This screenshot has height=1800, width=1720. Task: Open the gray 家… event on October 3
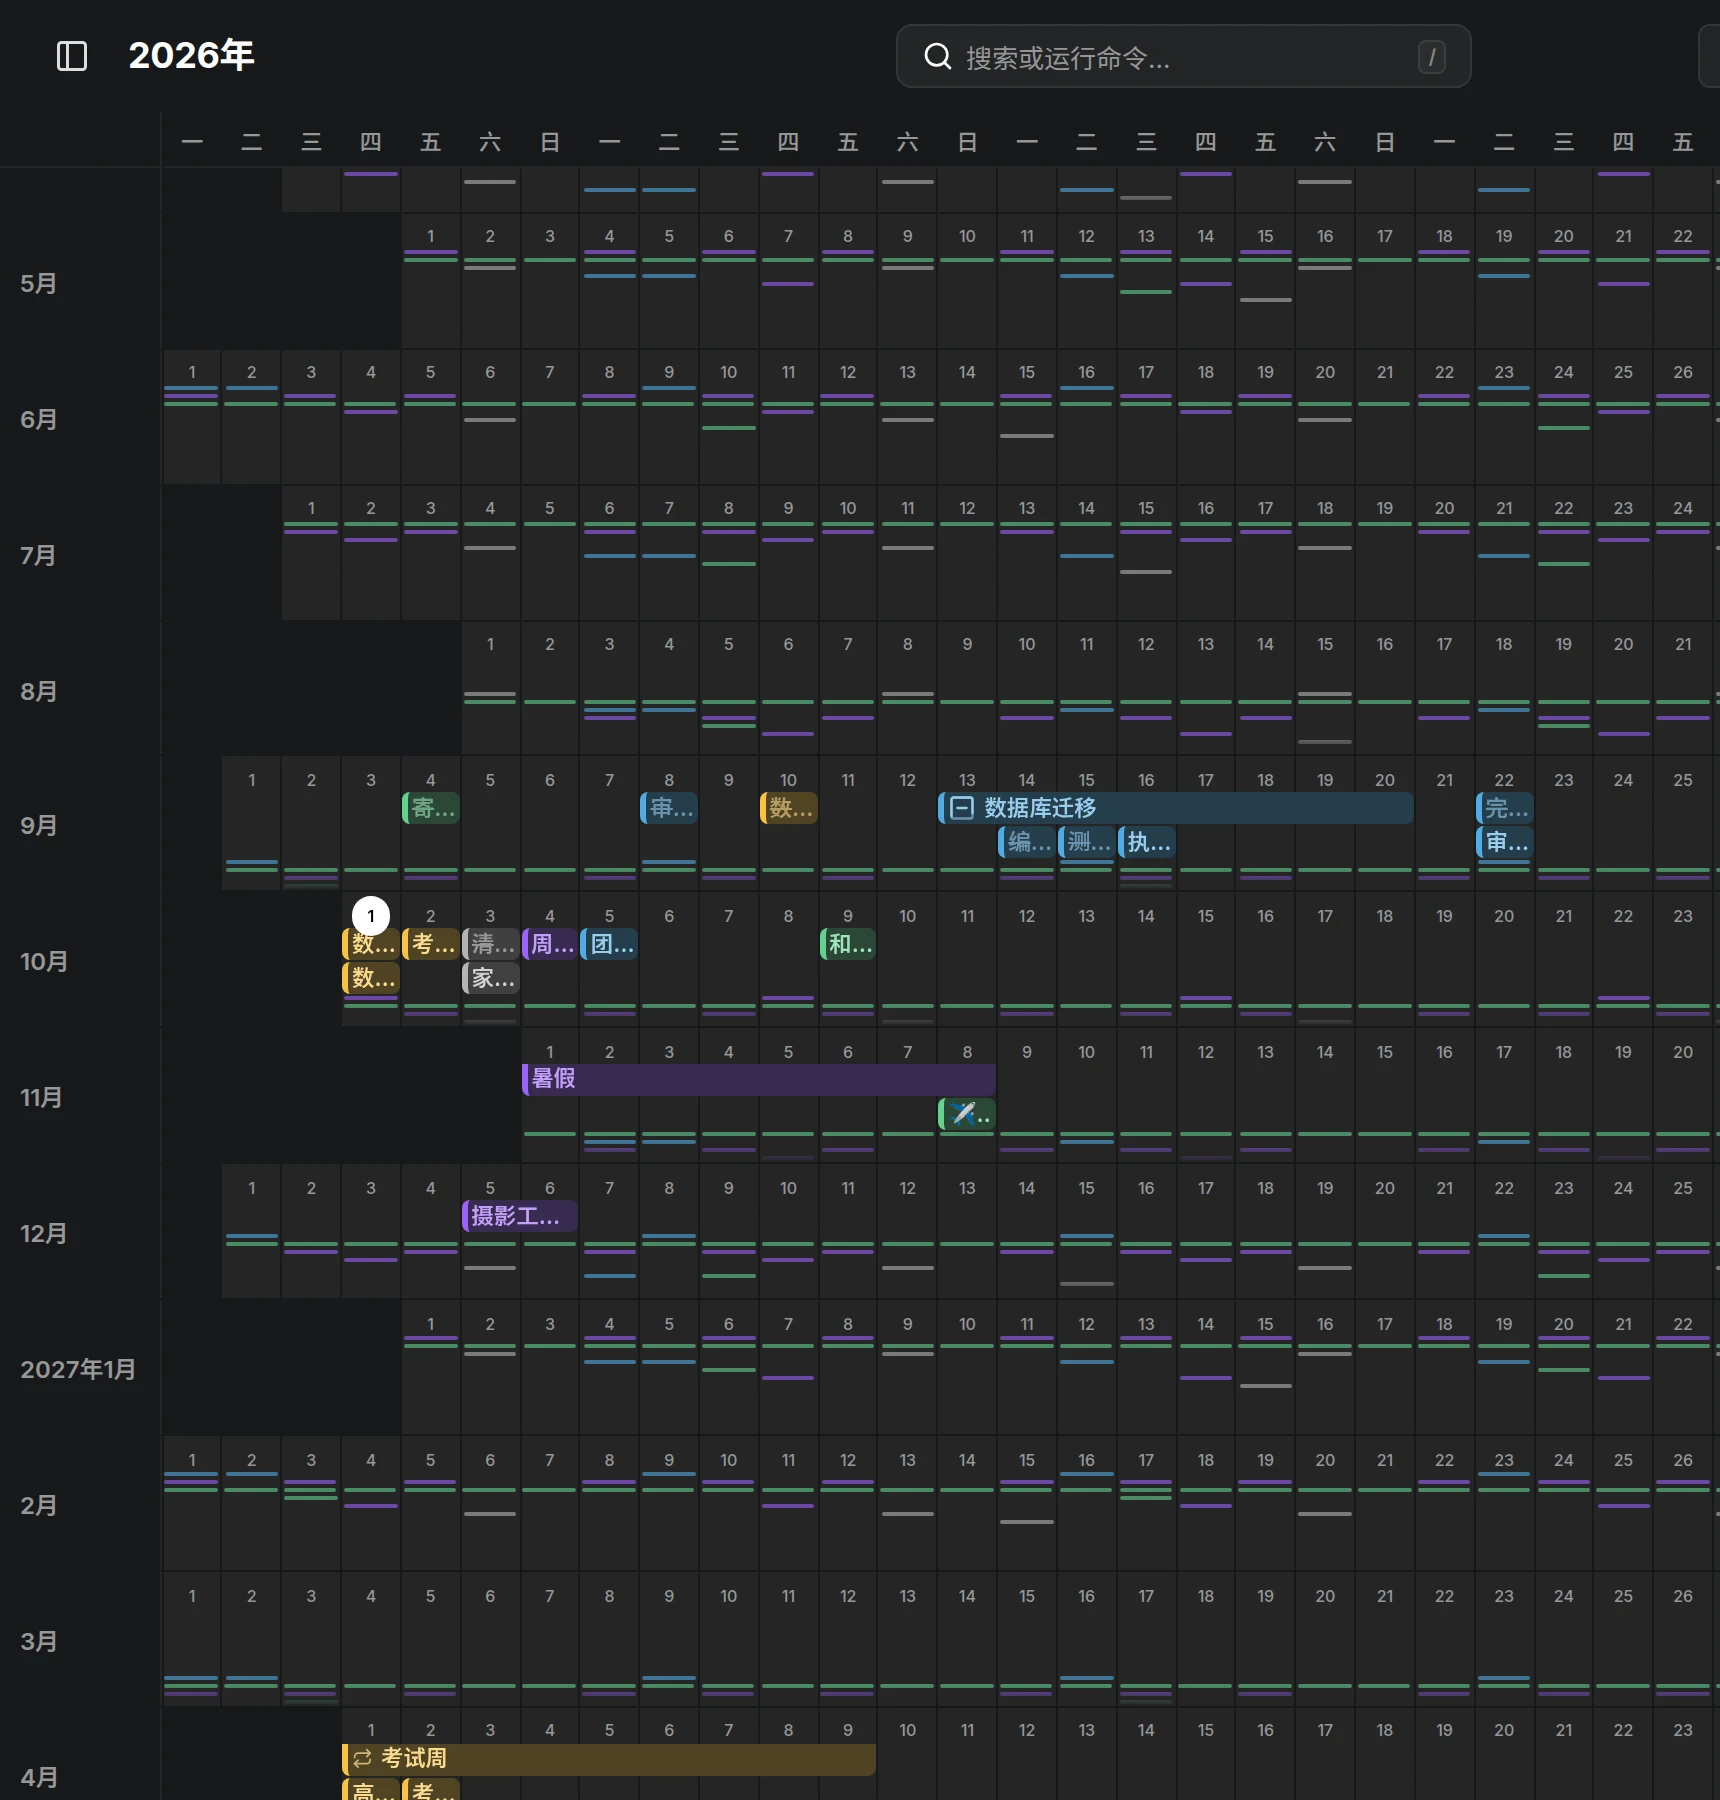[491, 978]
